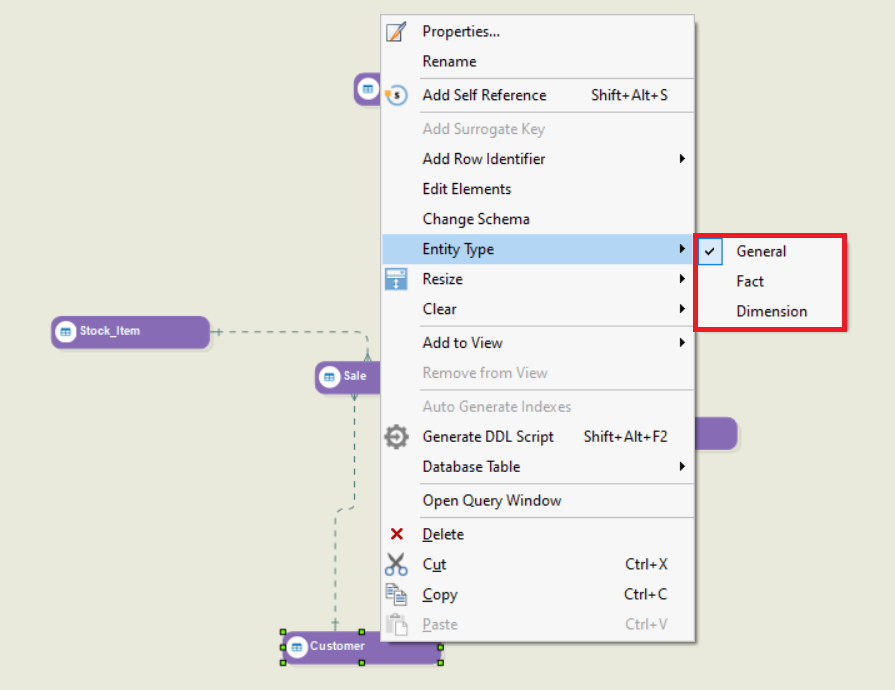Click the Properties pencil icon
This screenshot has width=895, height=690.
tap(396, 31)
